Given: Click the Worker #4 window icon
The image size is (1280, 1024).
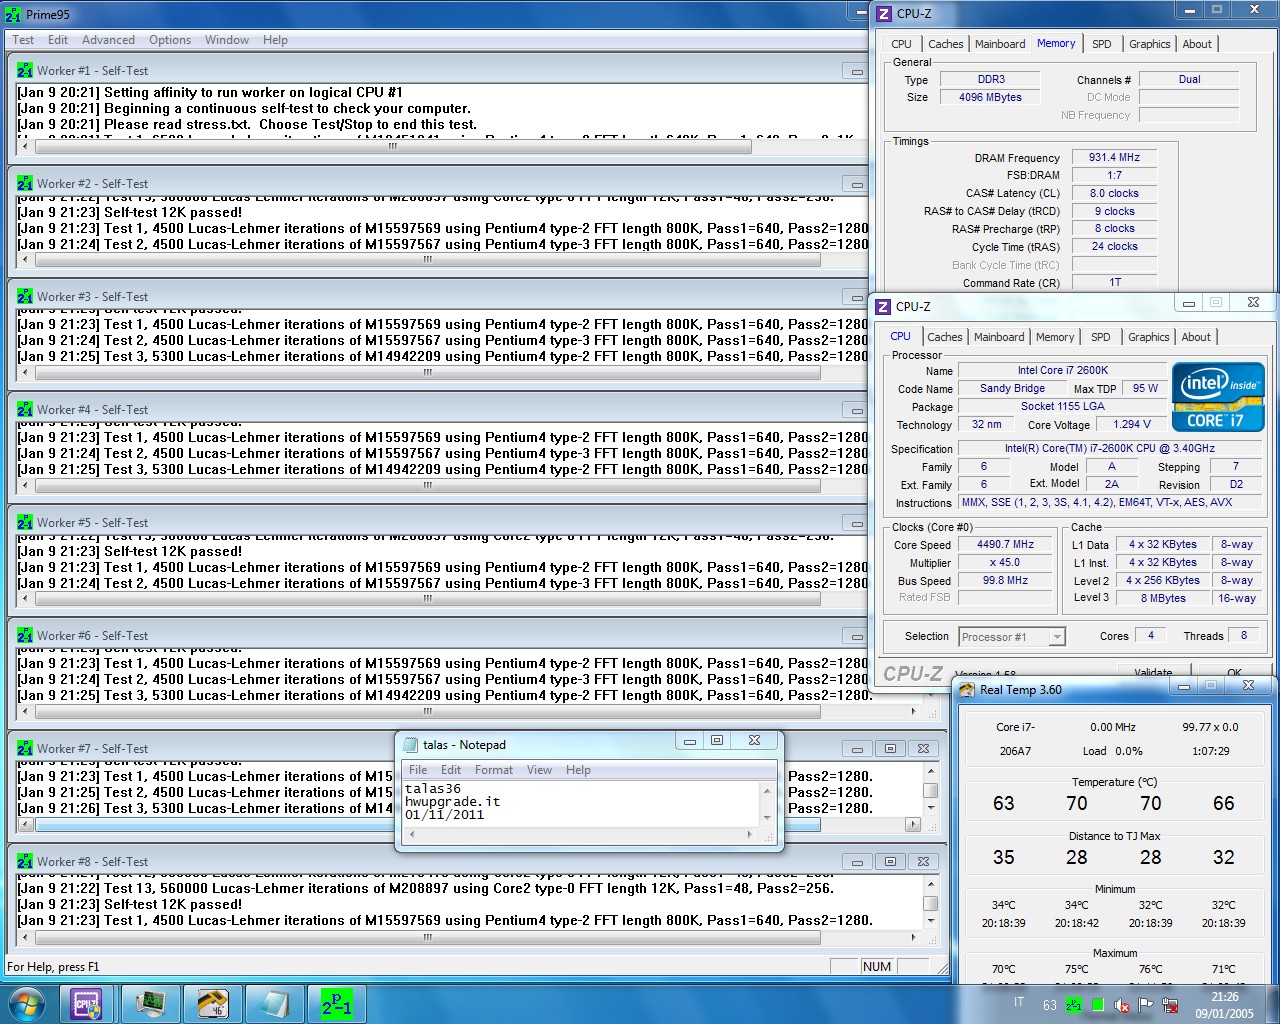Looking at the screenshot, I should [x=25, y=410].
